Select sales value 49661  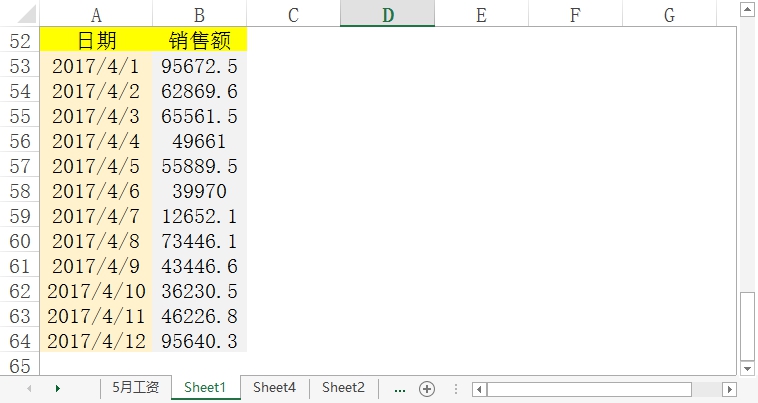pyautogui.click(x=199, y=141)
